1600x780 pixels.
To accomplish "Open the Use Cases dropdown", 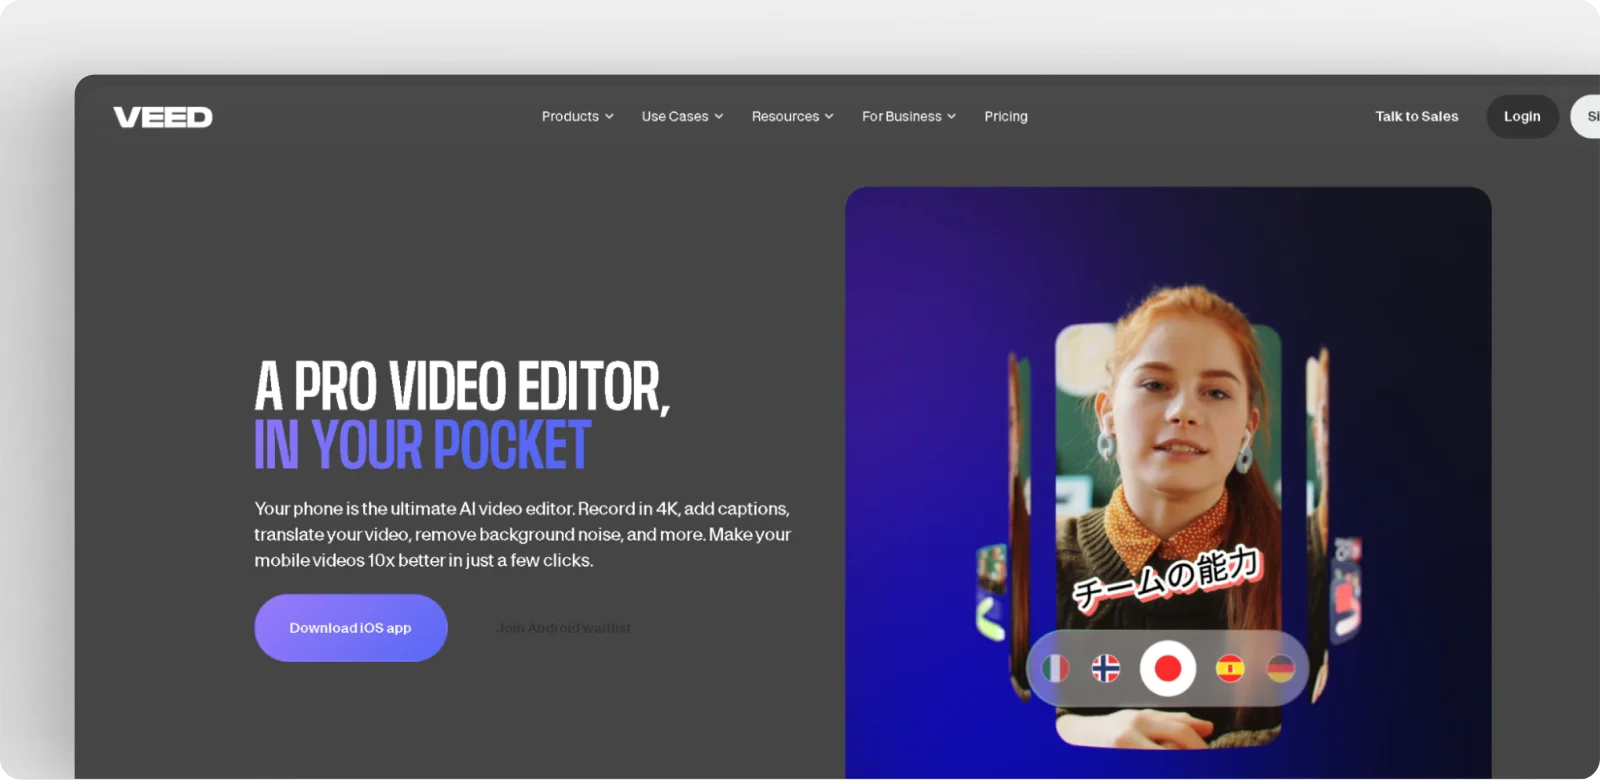I will [x=682, y=116].
